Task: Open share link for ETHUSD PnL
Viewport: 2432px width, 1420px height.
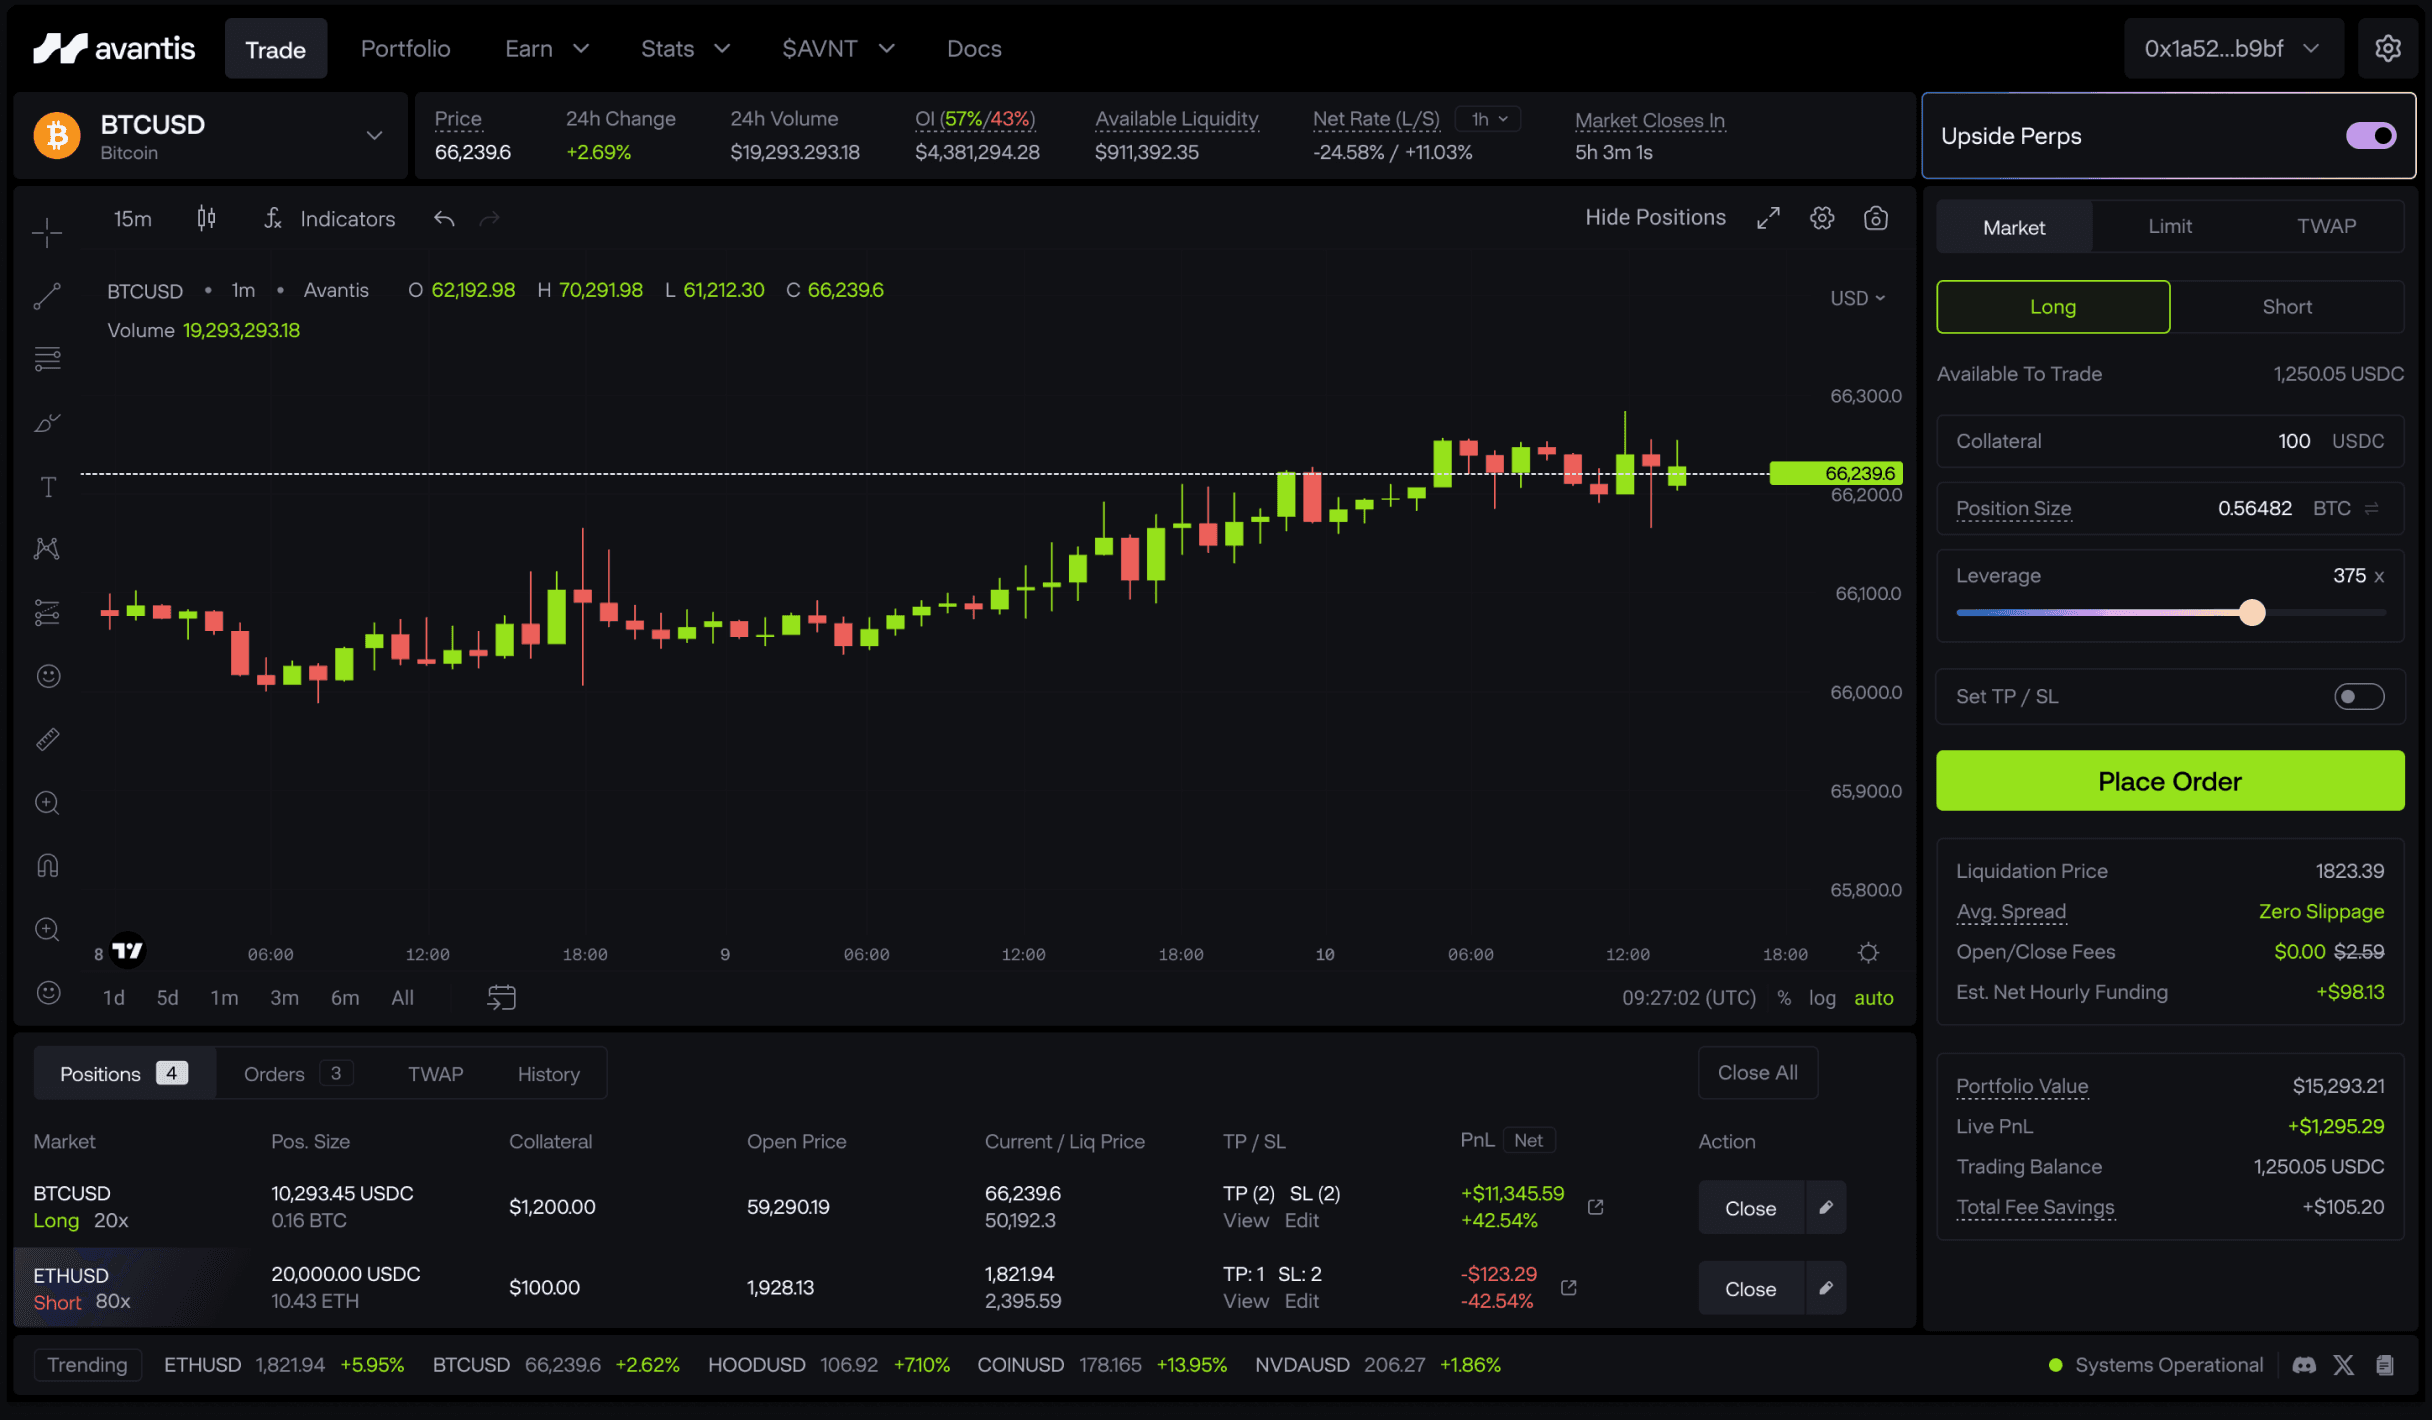Action: [x=1569, y=1288]
